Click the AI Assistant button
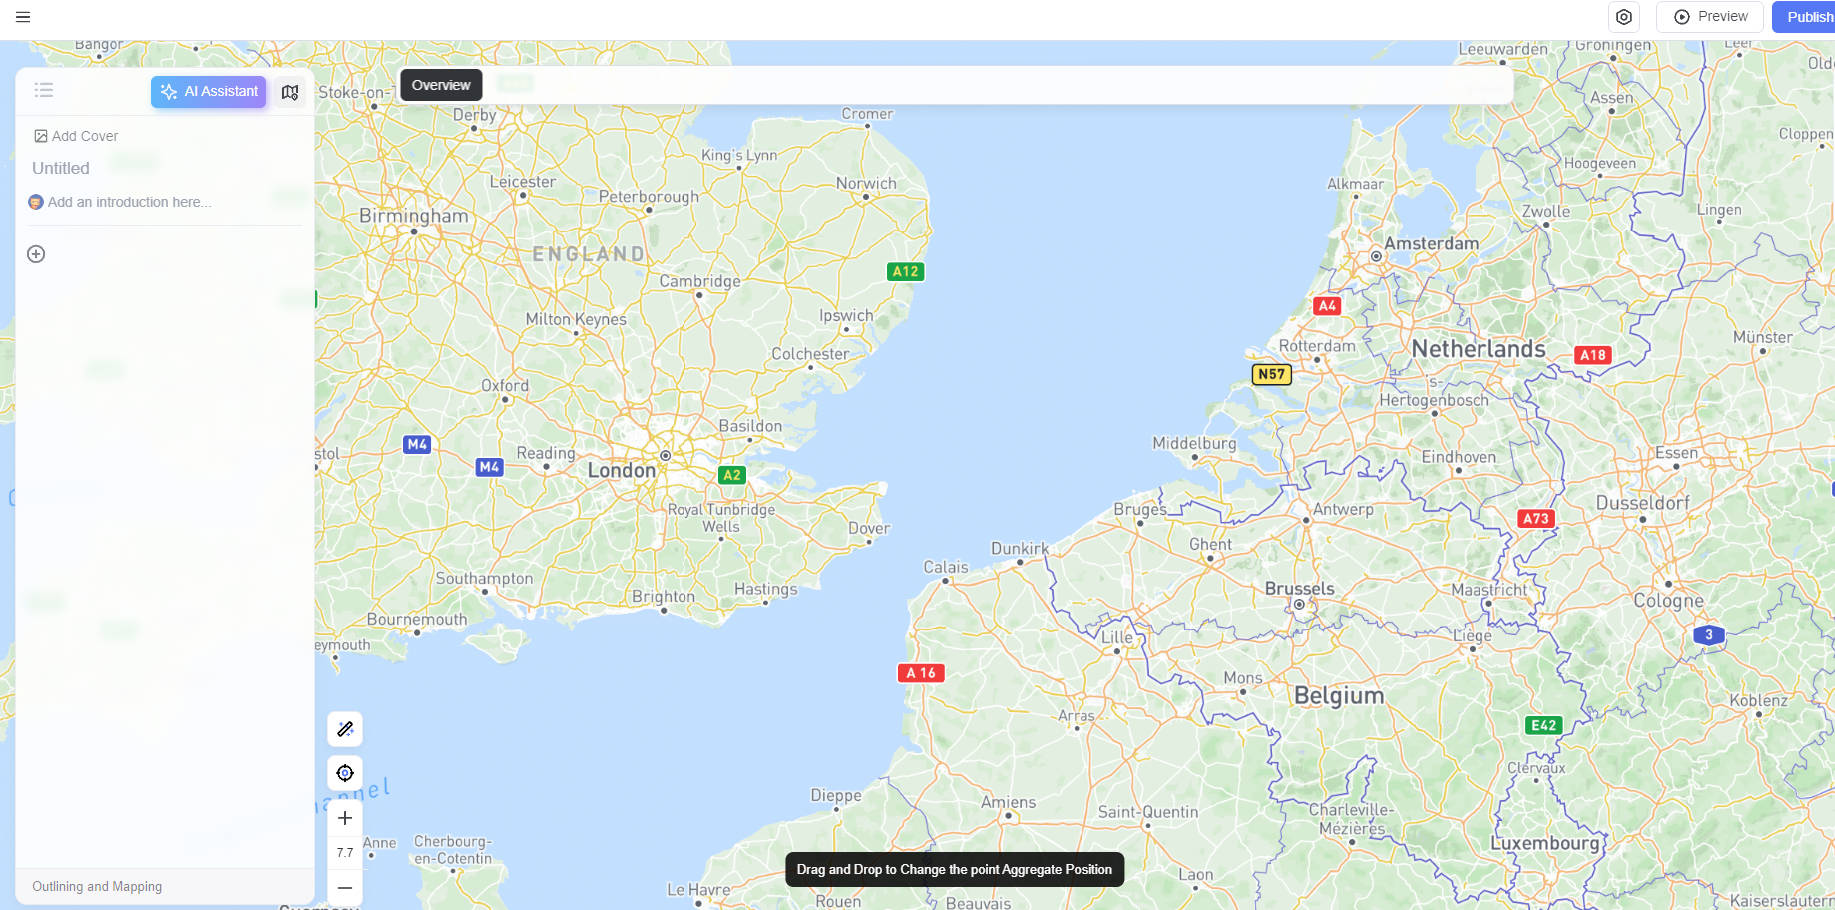The width and height of the screenshot is (1835, 910). 208,91
